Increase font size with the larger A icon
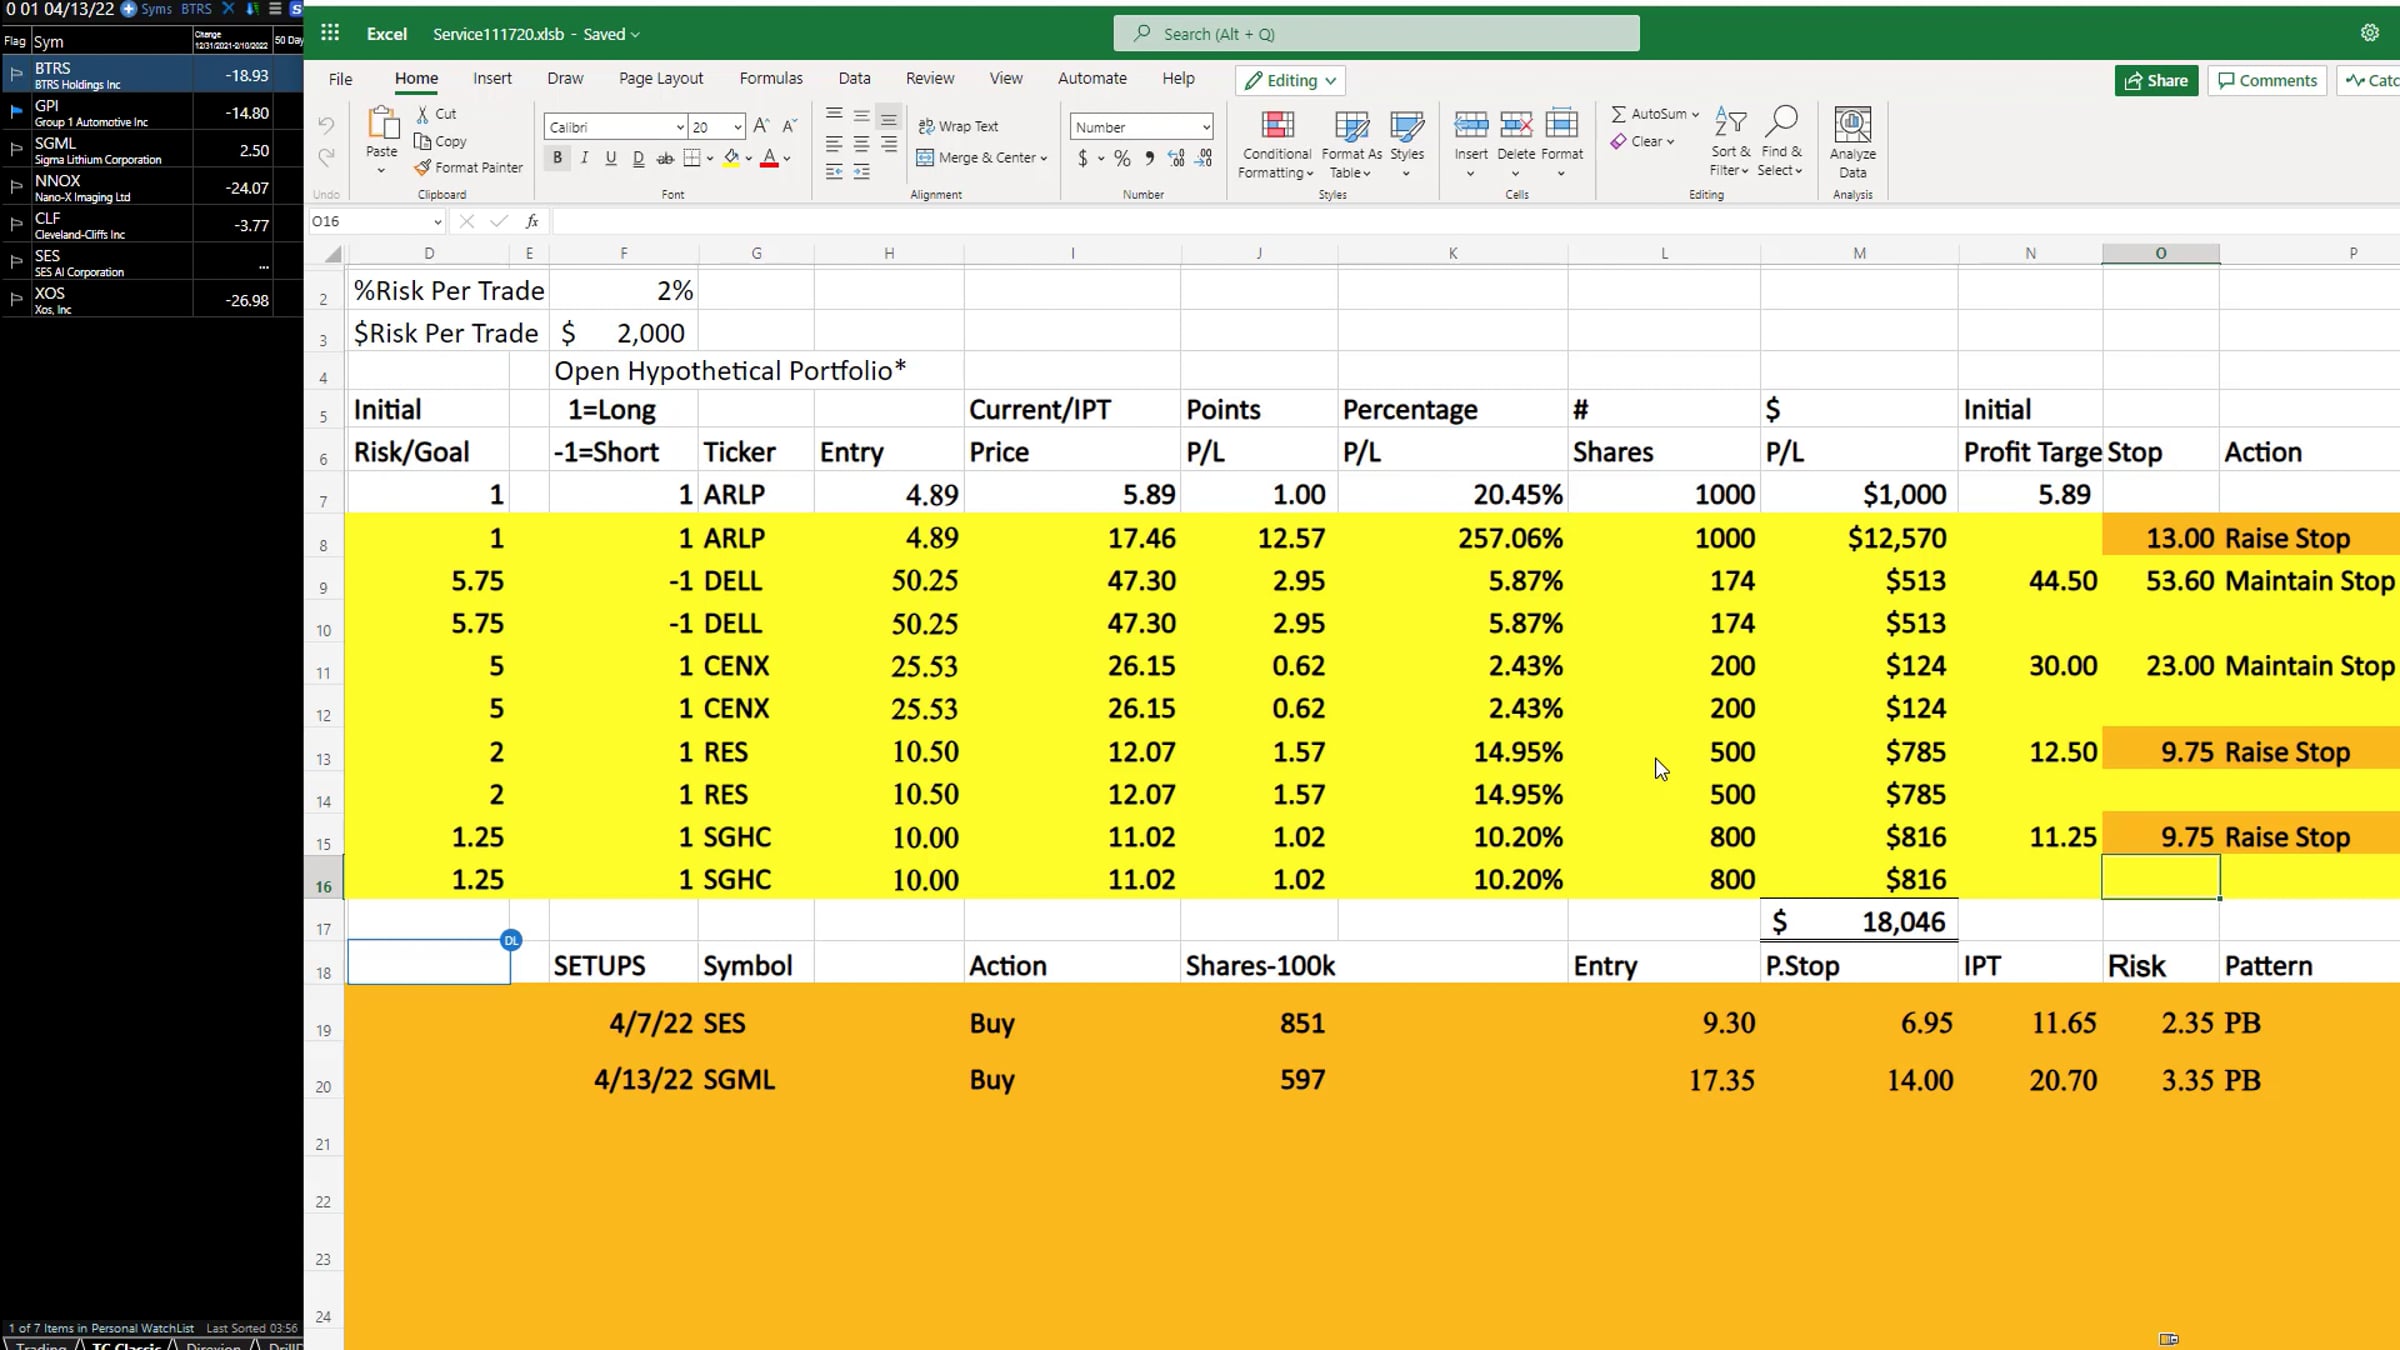 [x=762, y=126]
